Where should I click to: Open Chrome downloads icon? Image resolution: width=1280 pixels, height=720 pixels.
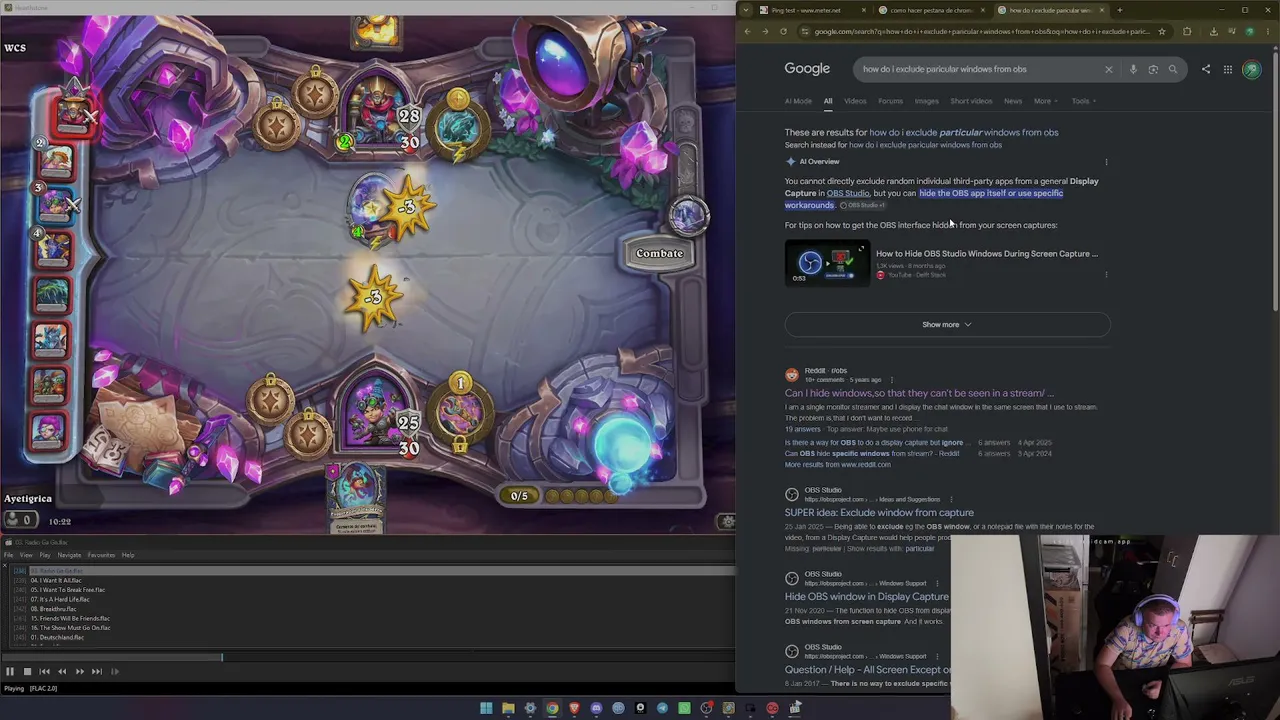coord(1214,31)
